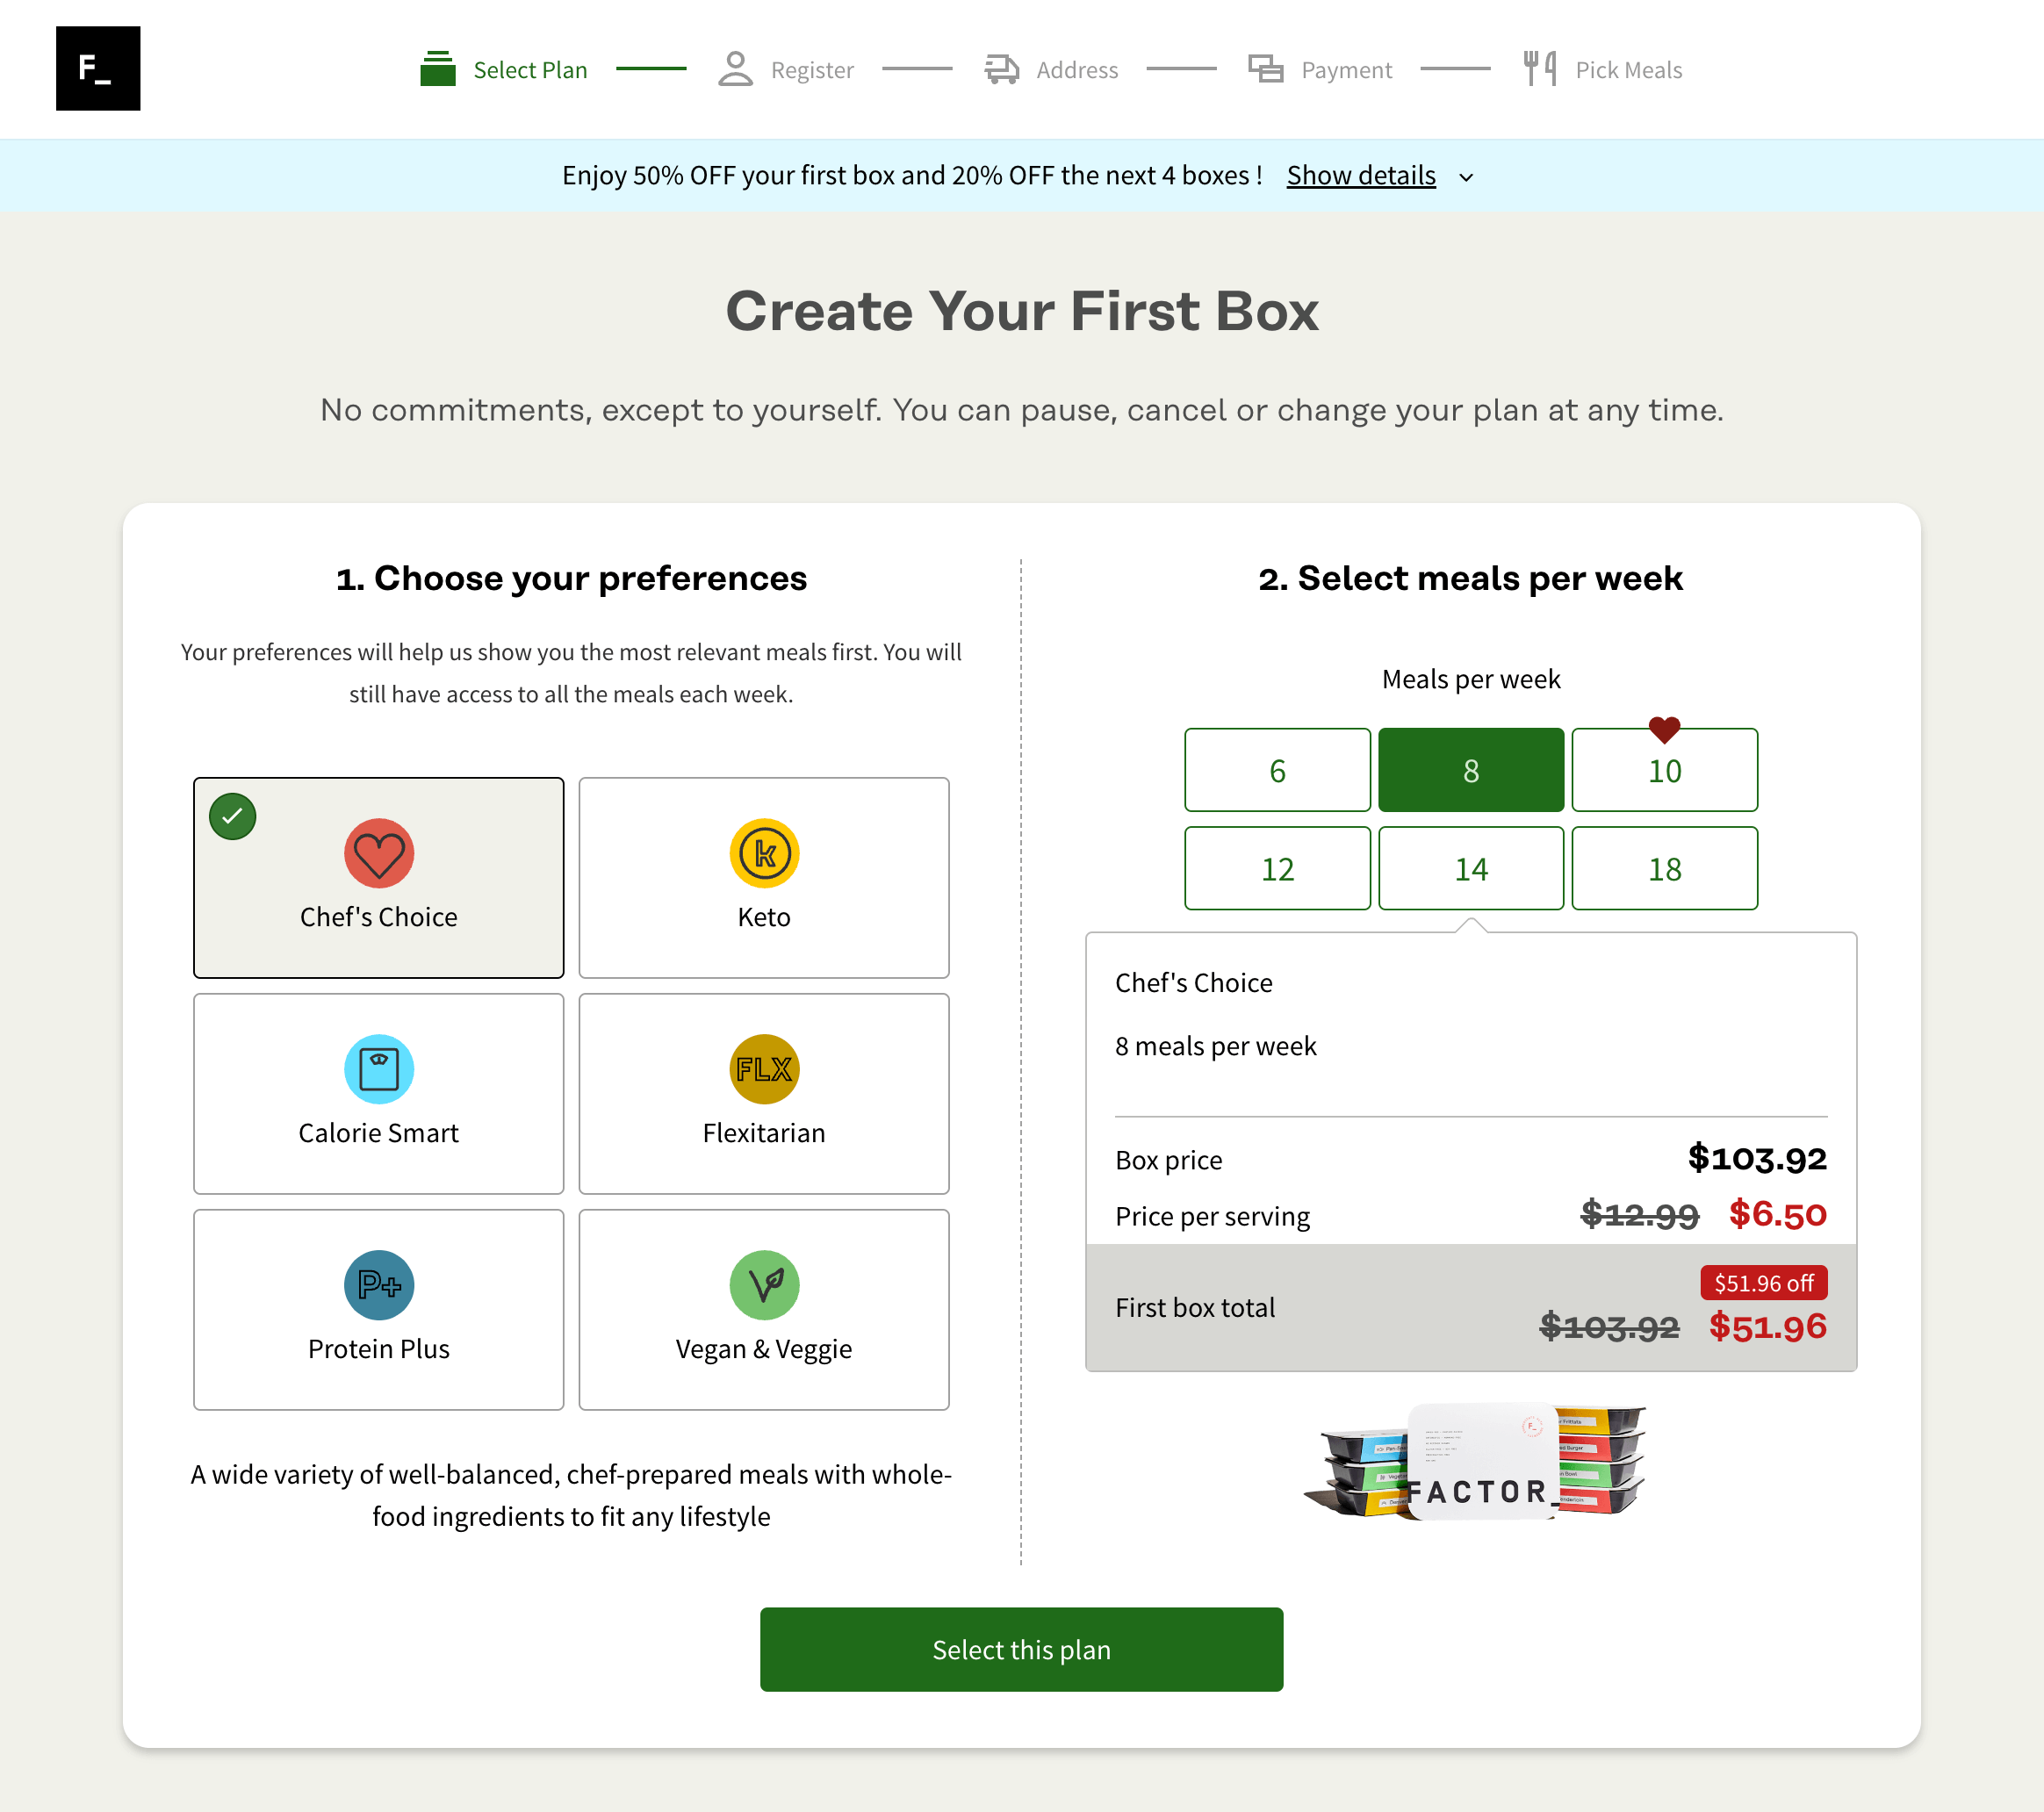Viewport: 2044px width, 1812px height.
Task: Click the Select this plan button
Action: 1021,1648
